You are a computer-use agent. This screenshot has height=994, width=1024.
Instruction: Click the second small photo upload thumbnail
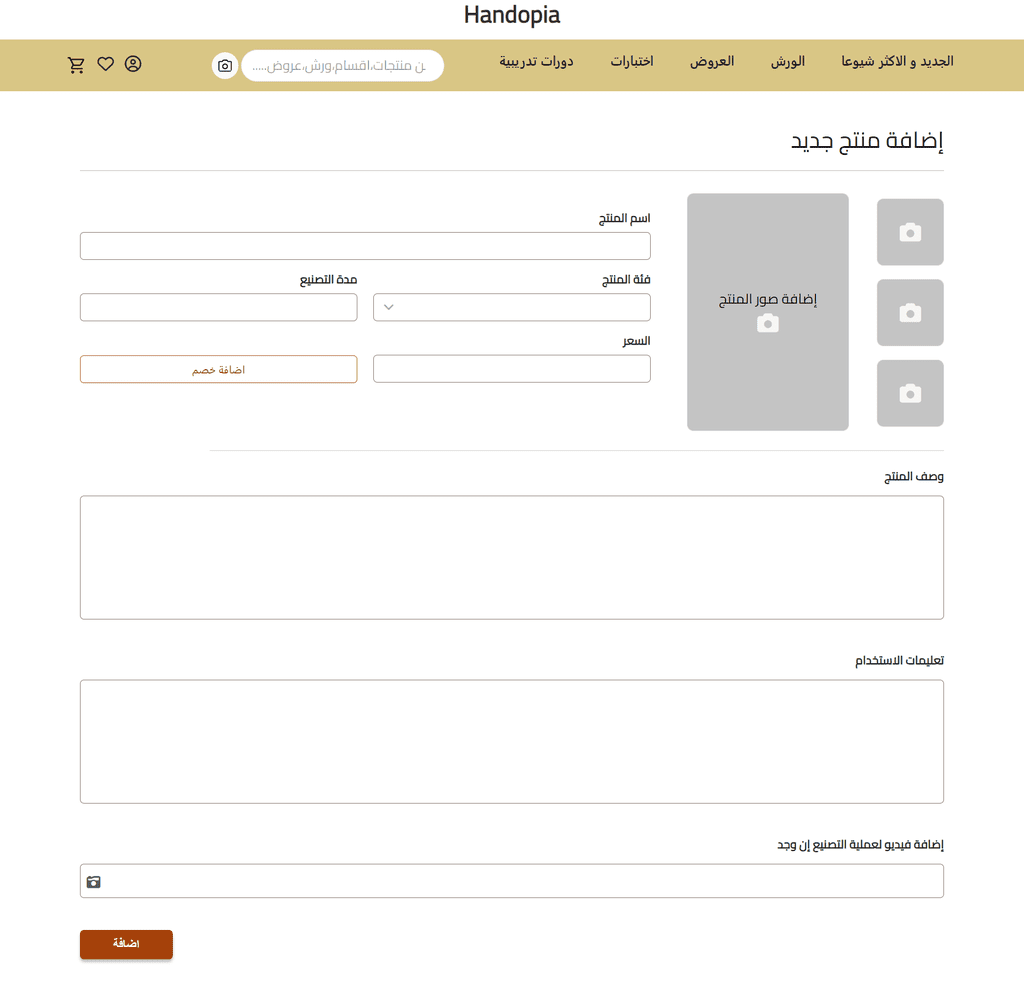(910, 312)
